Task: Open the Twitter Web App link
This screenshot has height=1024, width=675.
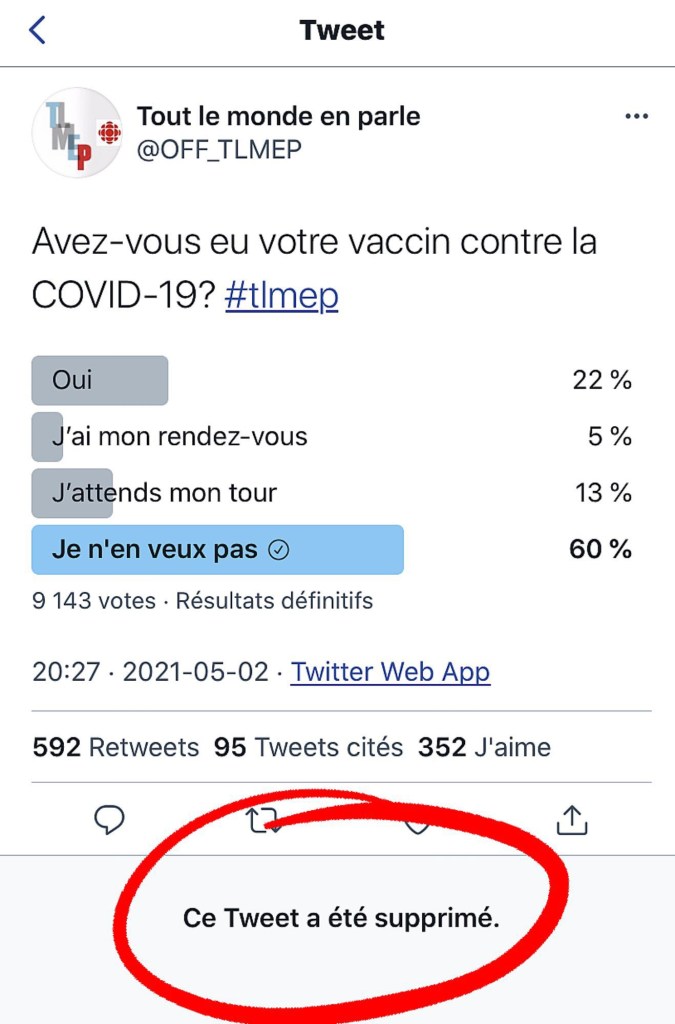Action: [390, 671]
